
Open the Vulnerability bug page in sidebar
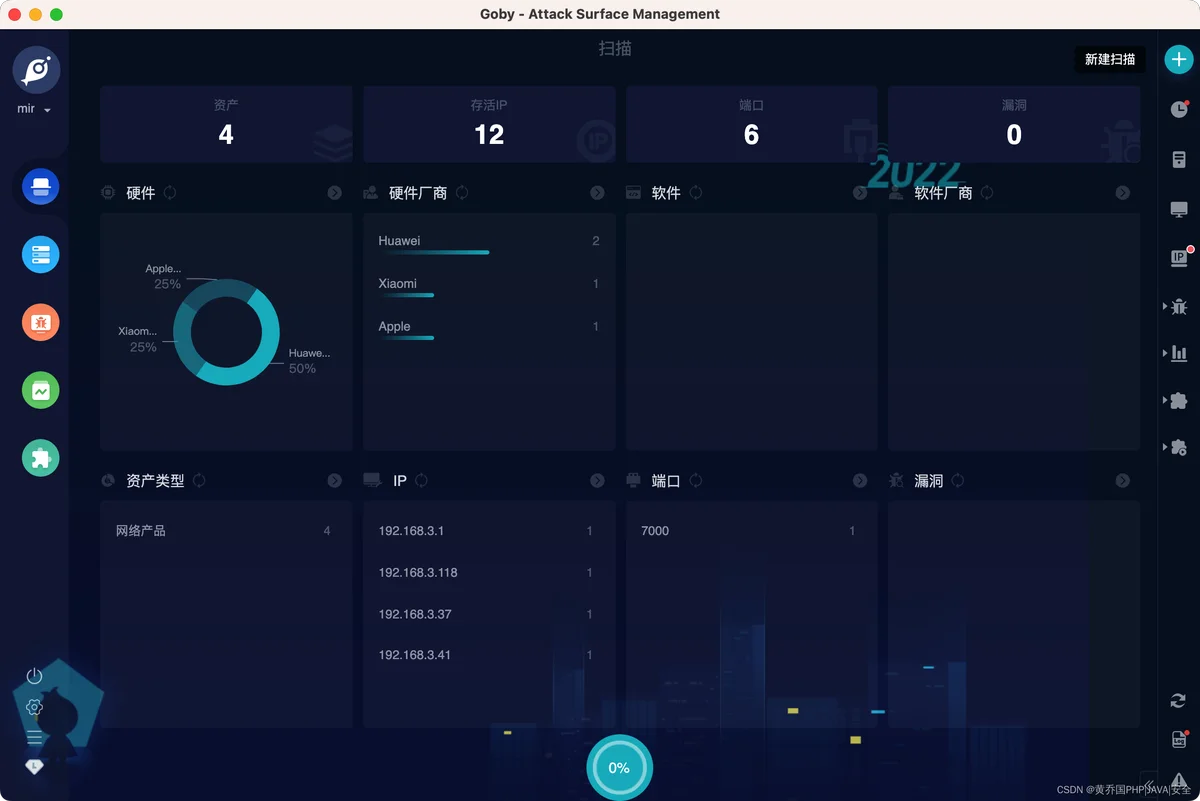click(x=41, y=322)
